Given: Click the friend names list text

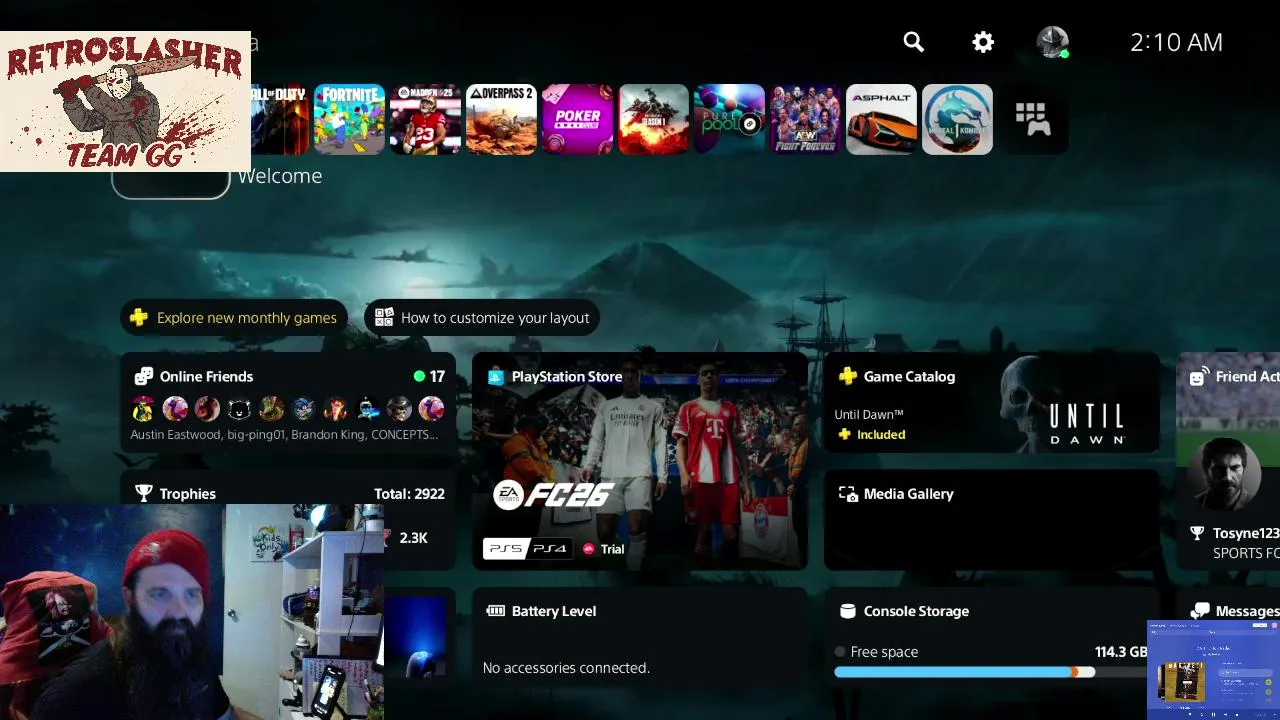Looking at the screenshot, I should tap(284, 435).
